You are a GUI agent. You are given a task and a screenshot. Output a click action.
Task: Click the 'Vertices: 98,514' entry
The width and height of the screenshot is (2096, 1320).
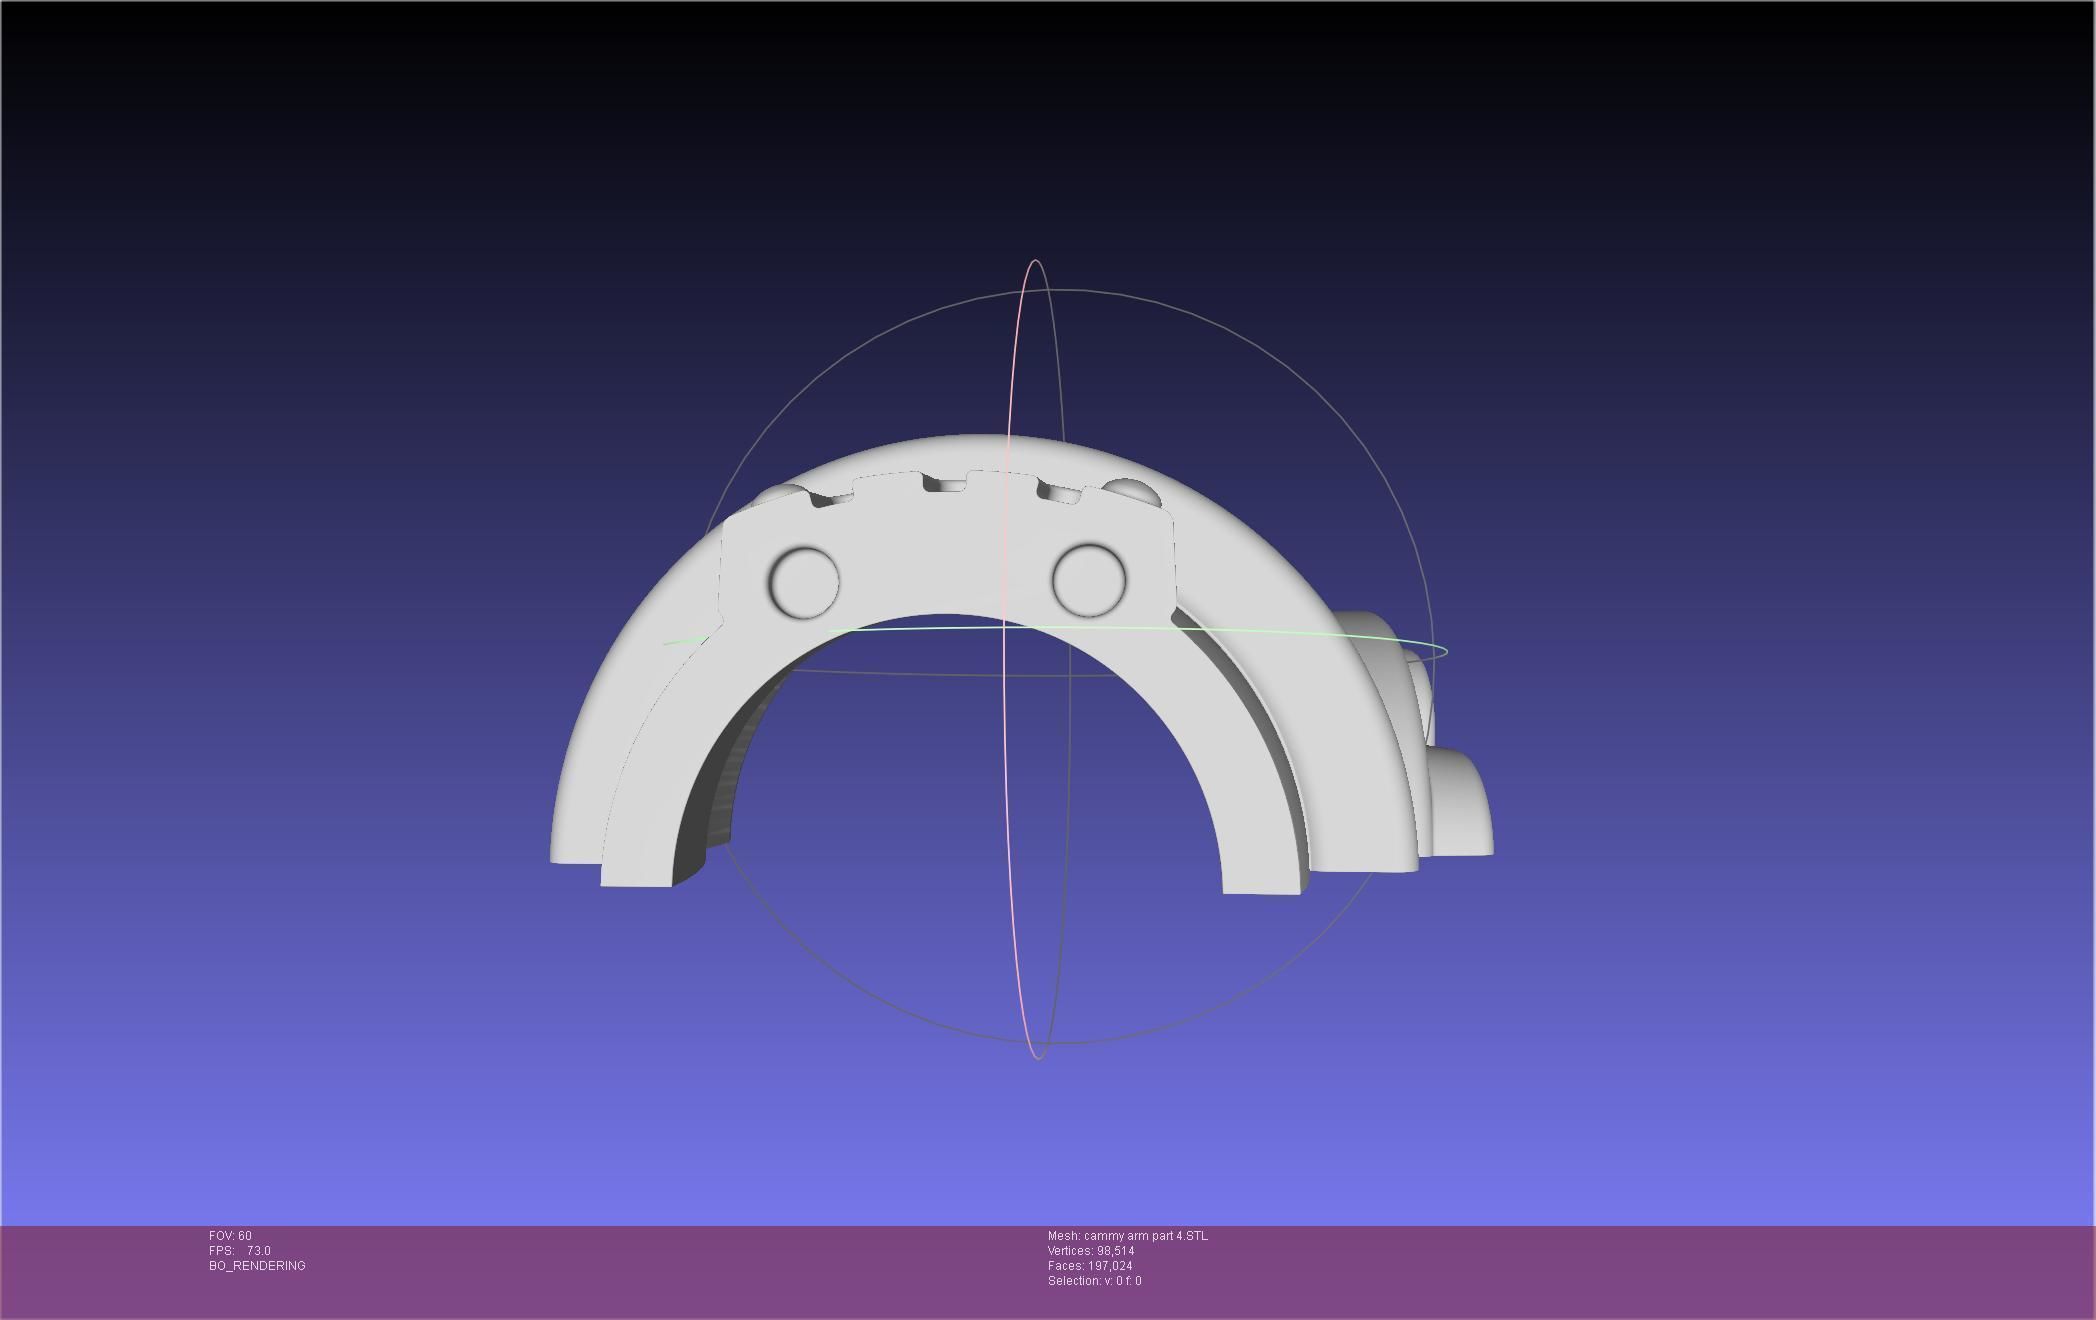coord(1091,1251)
